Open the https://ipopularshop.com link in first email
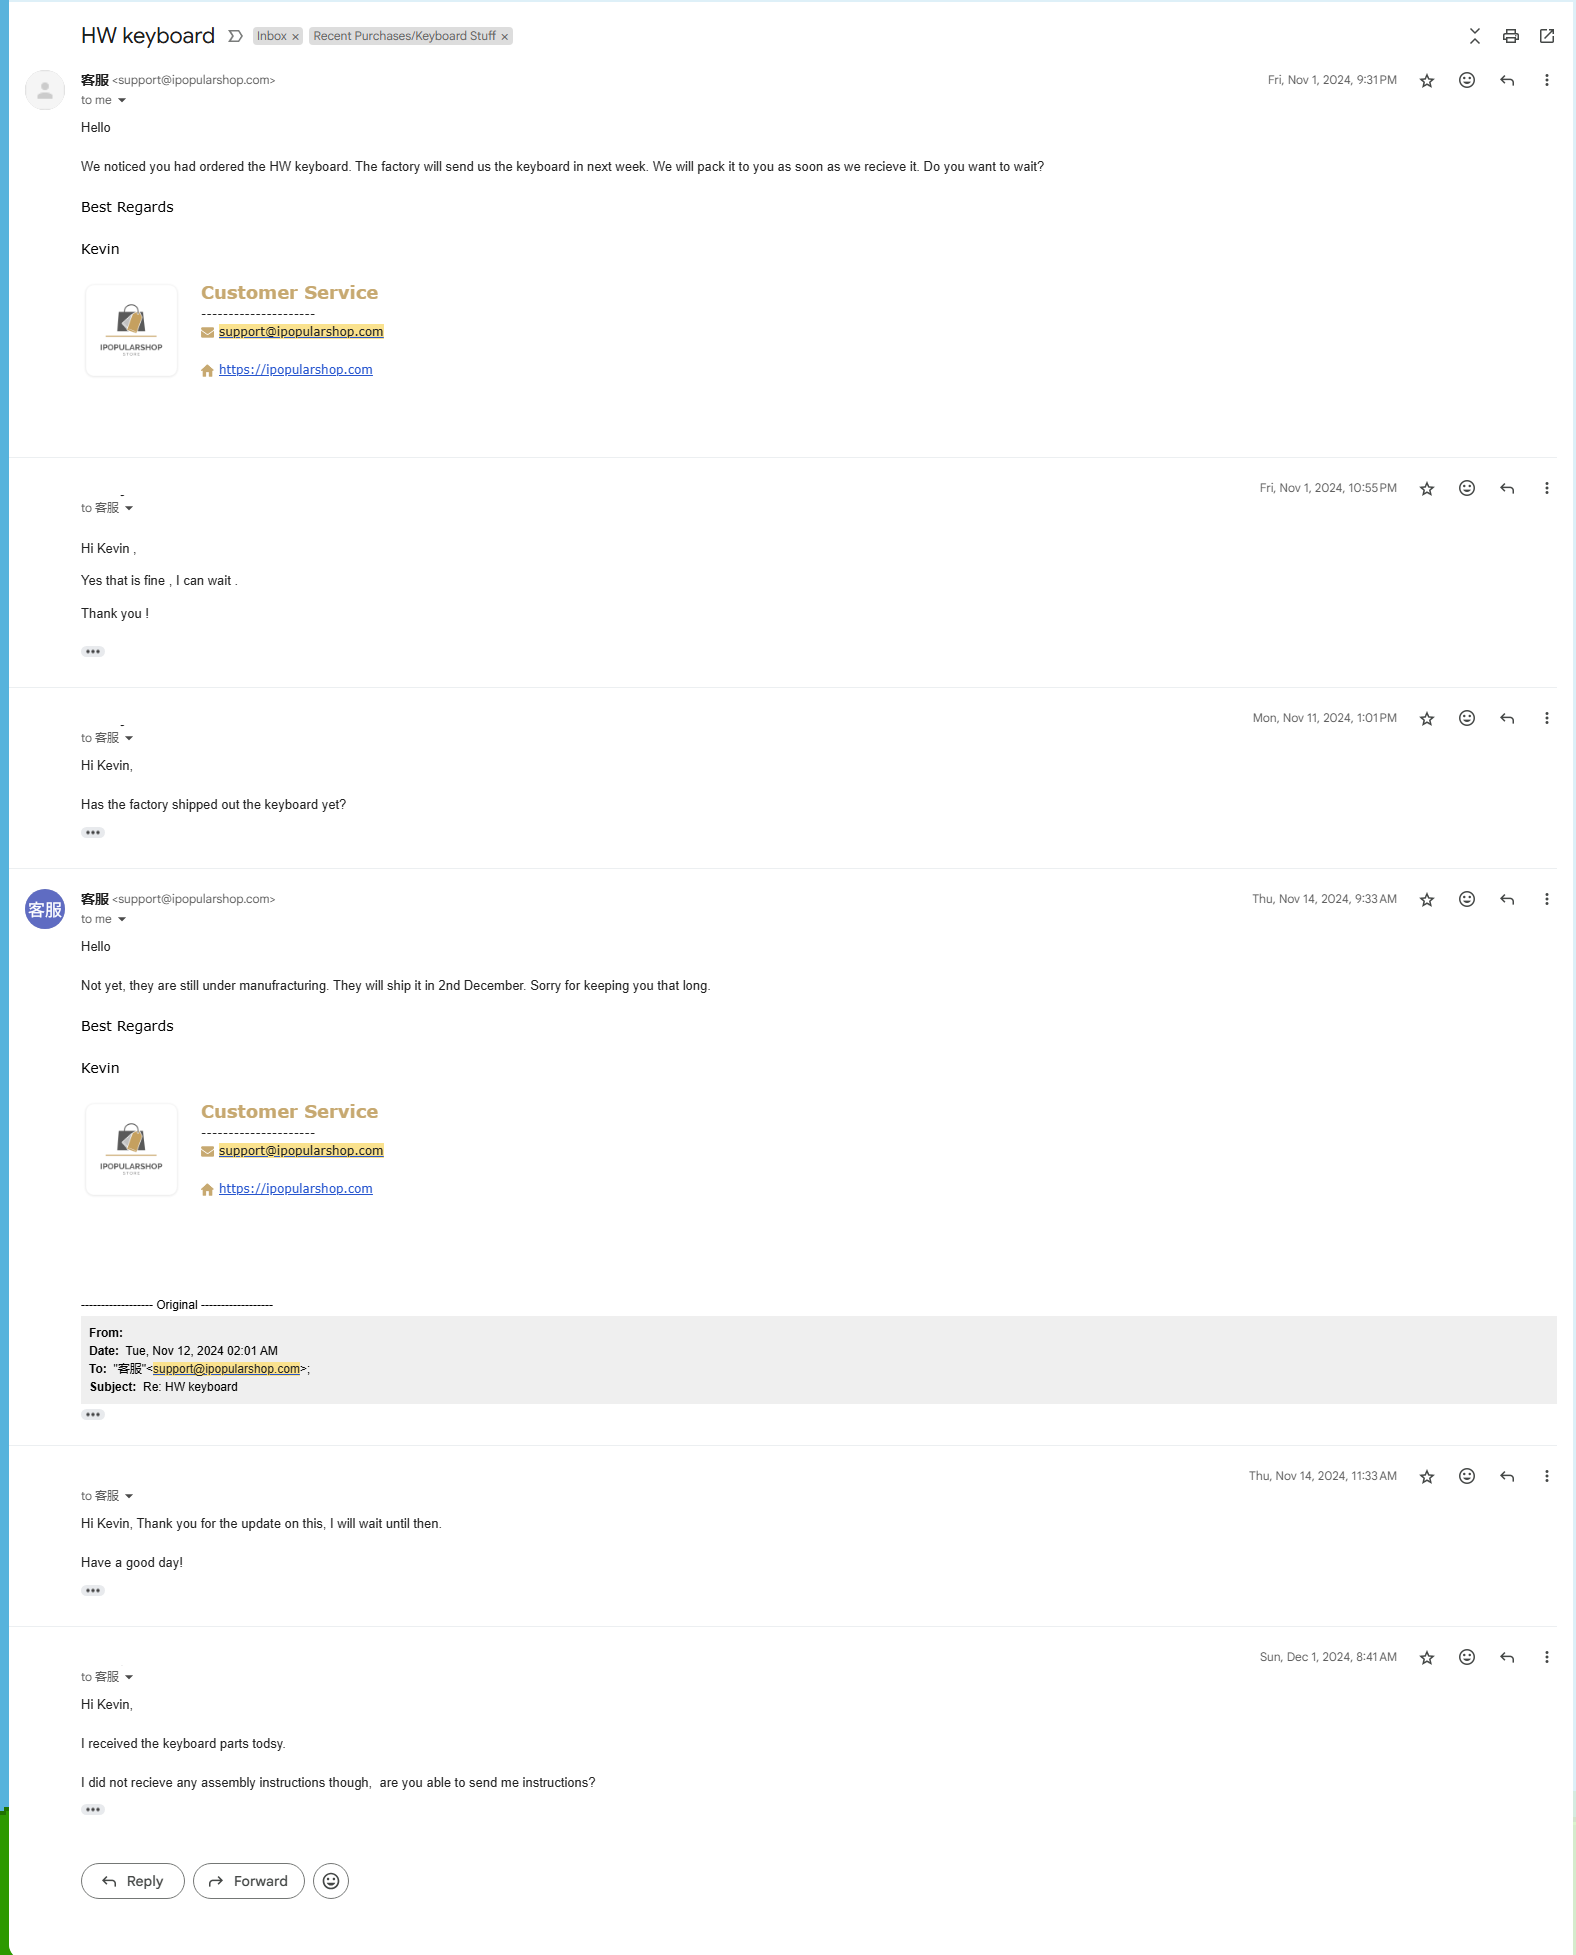 295,370
